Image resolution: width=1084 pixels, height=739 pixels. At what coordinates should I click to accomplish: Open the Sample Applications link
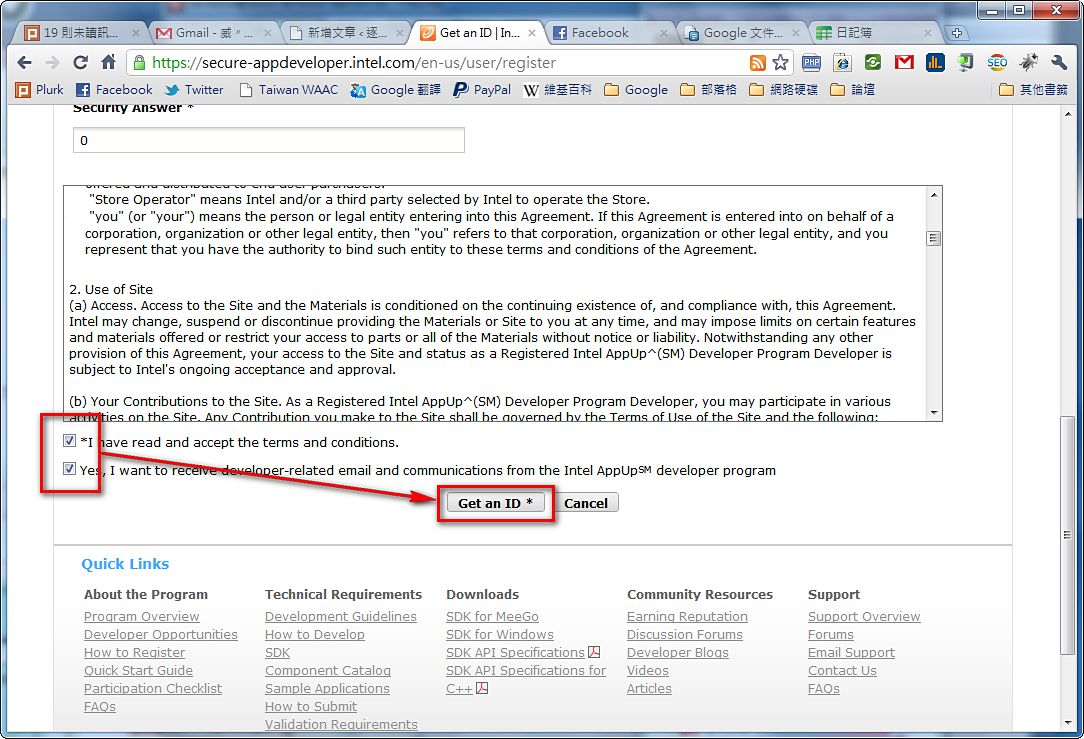pyautogui.click(x=327, y=689)
